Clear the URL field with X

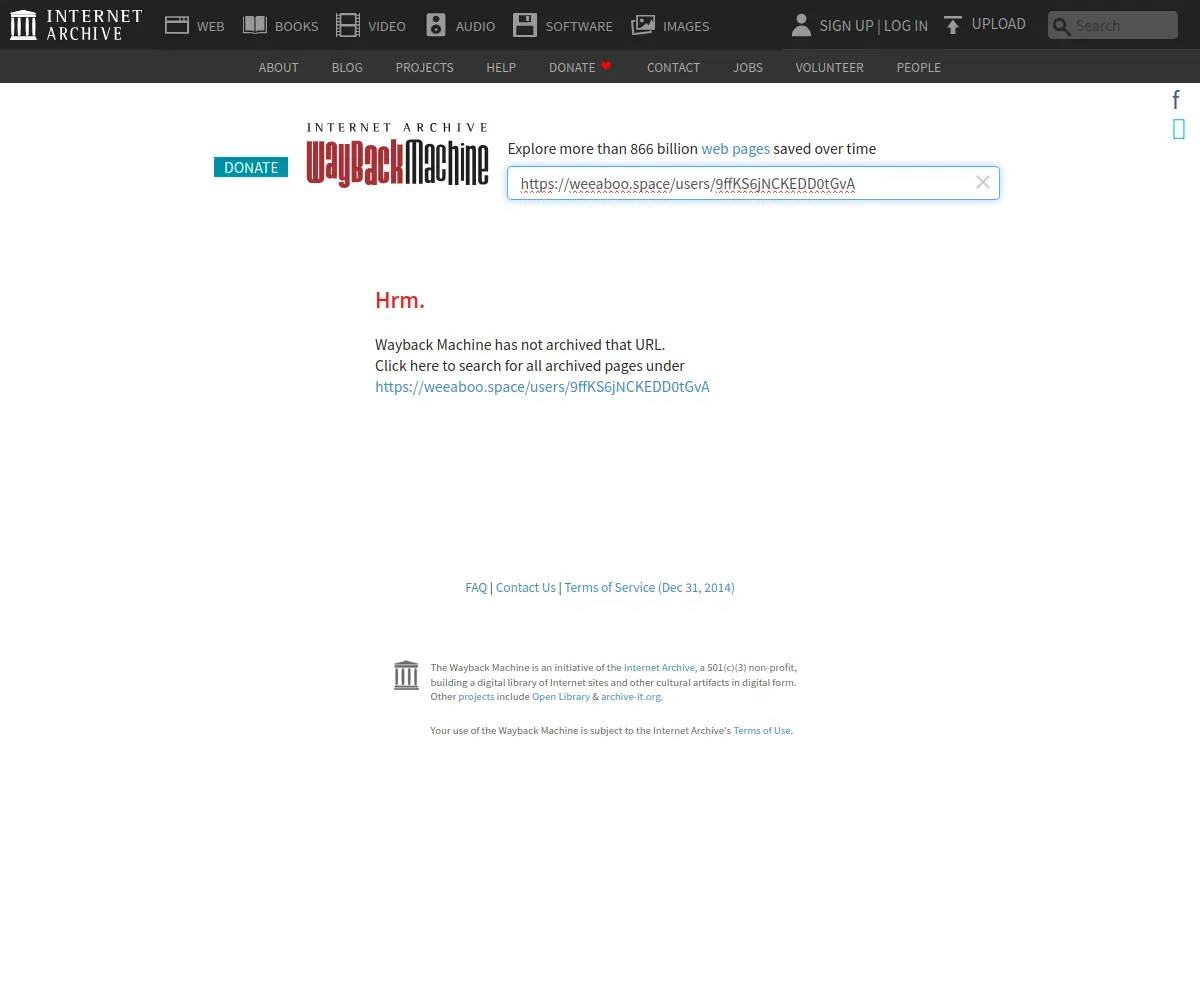tap(983, 182)
